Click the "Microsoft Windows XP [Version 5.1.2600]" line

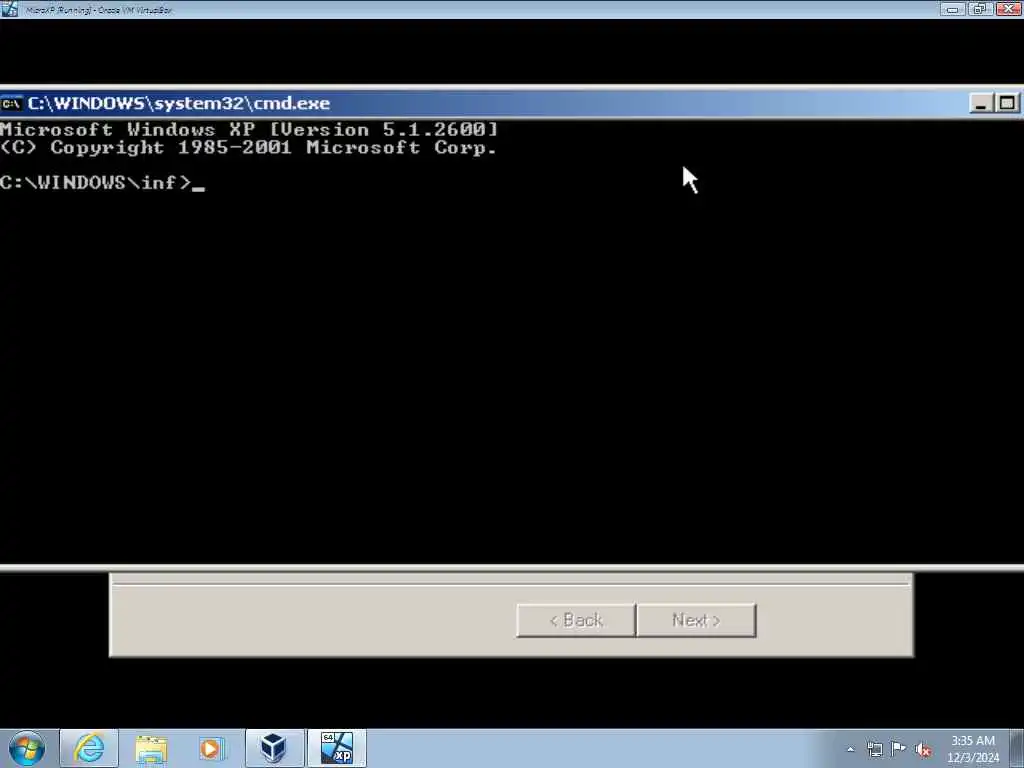[x=249, y=129]
